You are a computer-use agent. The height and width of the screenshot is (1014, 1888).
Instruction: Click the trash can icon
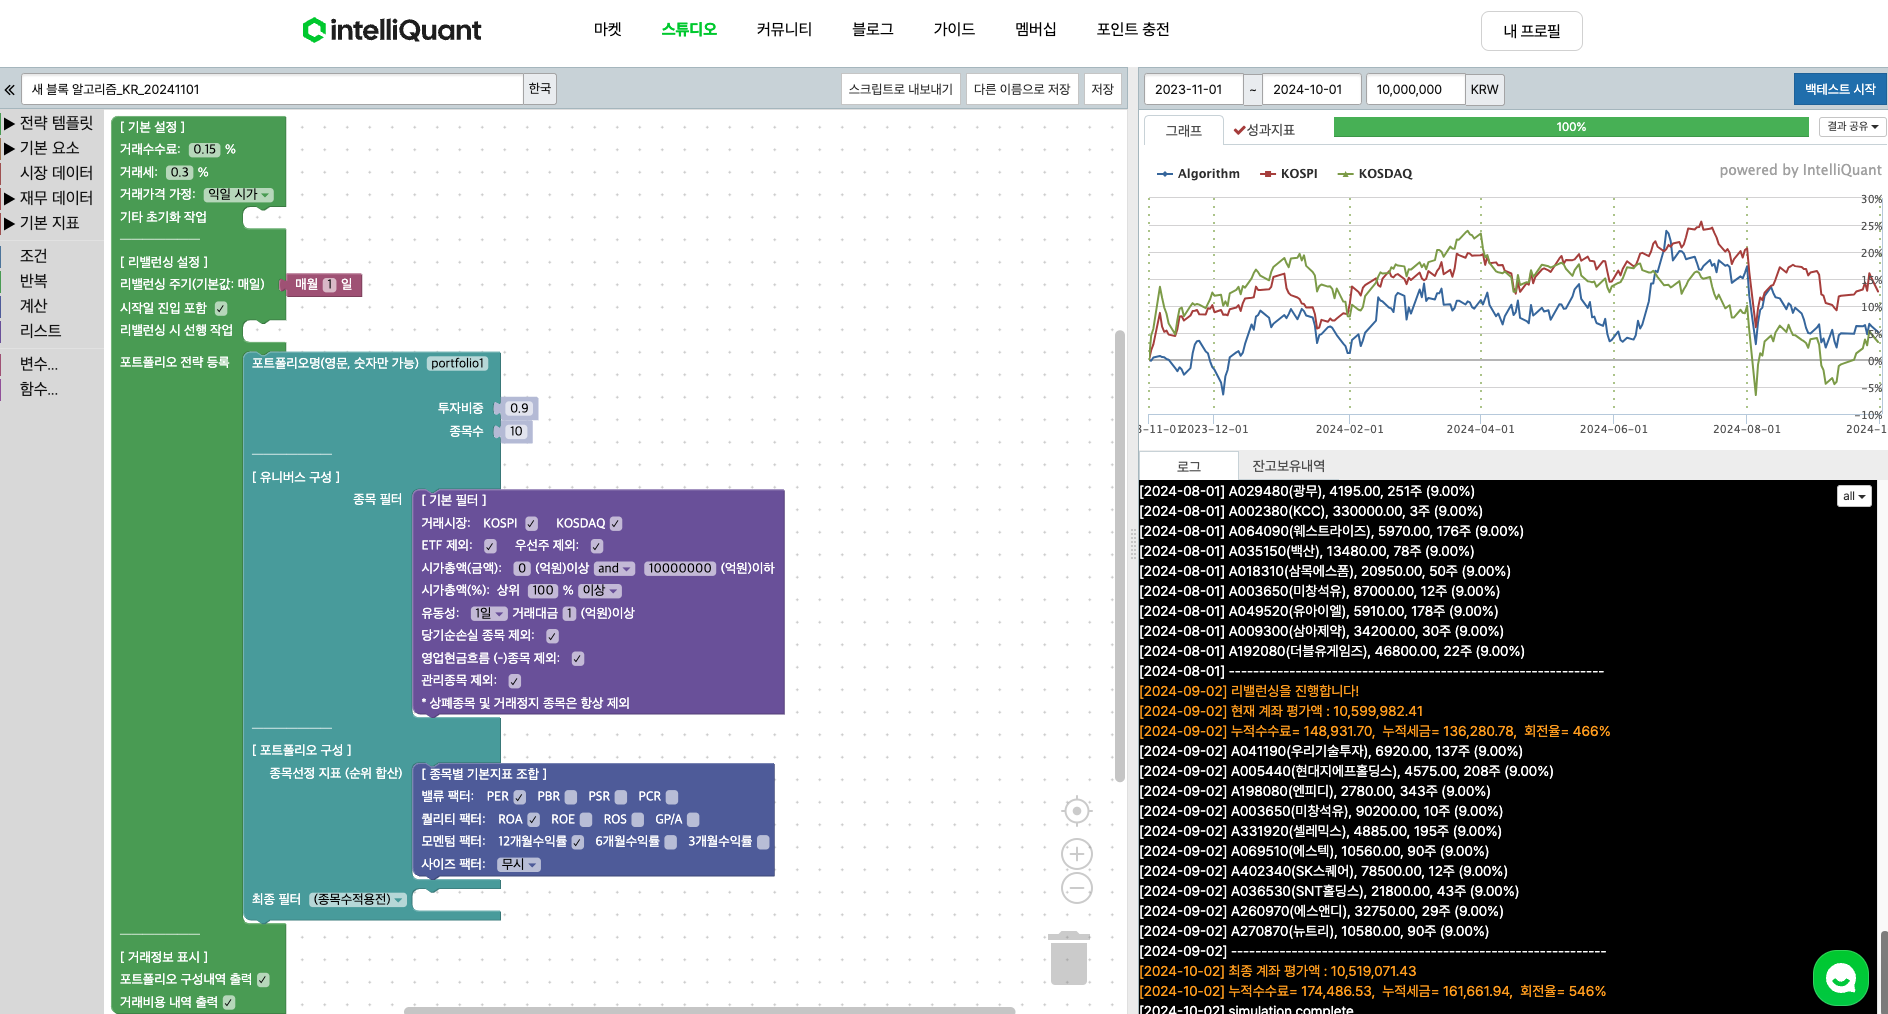tap(1068, 958)
